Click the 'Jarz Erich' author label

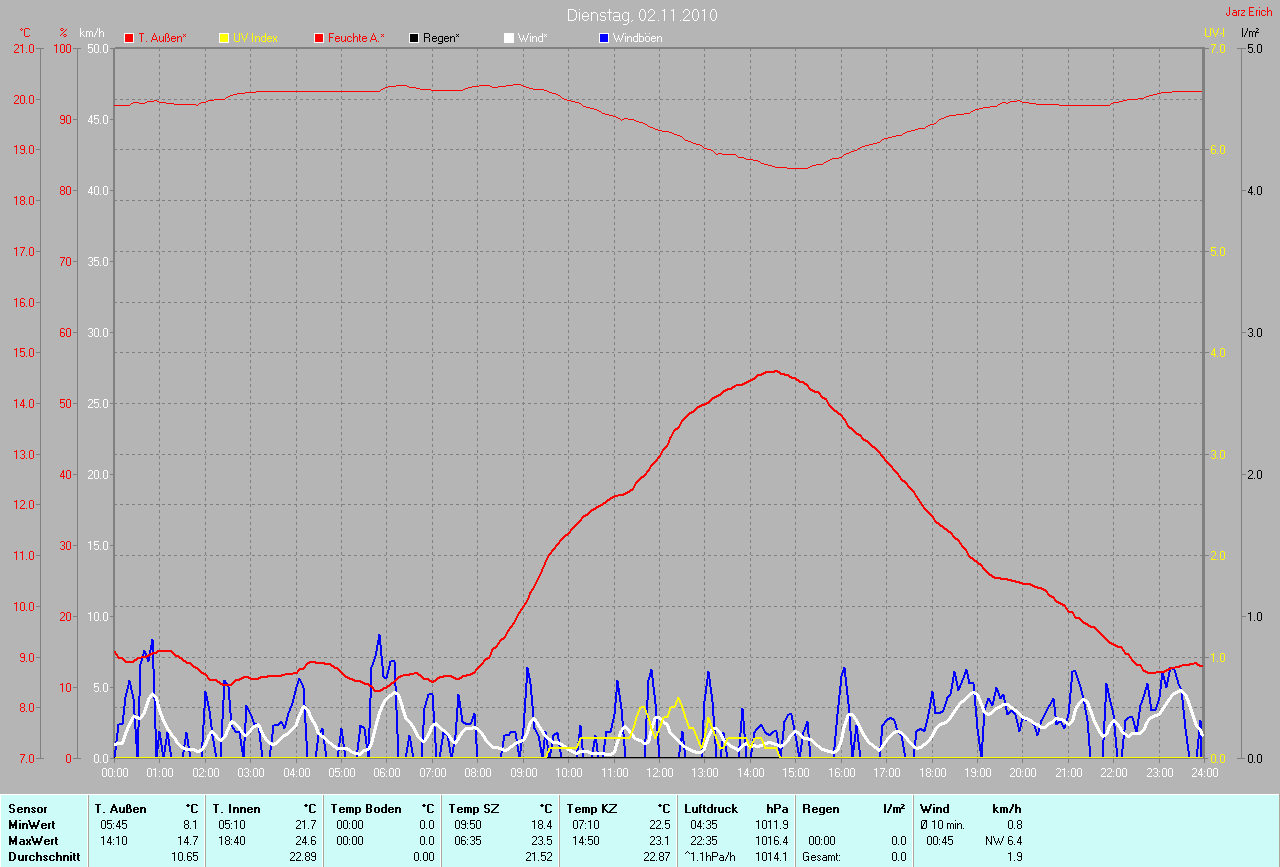1249,12
